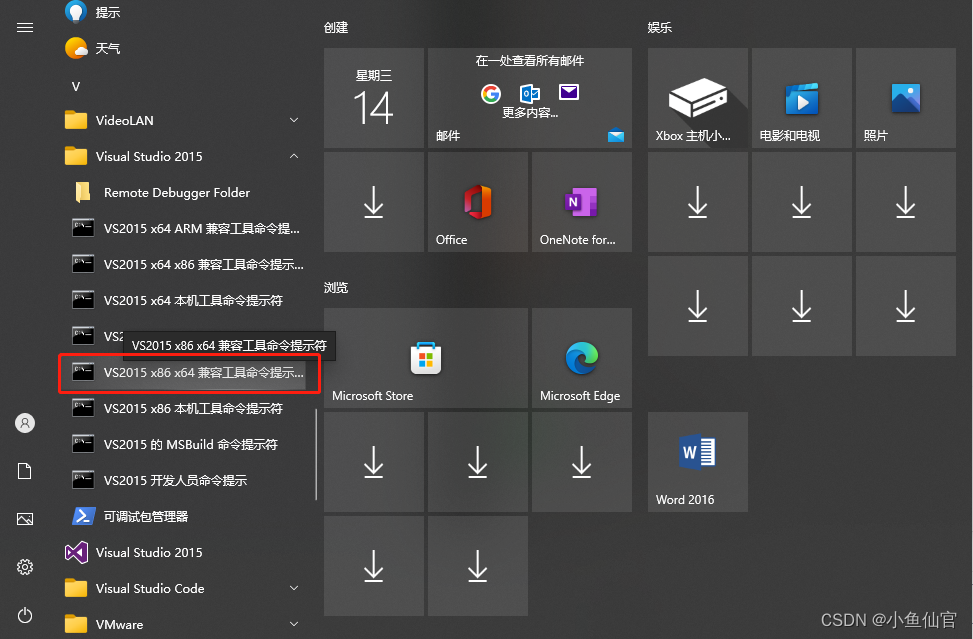The image size is (973, 639).
Task: Click the Outlook icon in mail tile
Action: [x=530, y=94]
